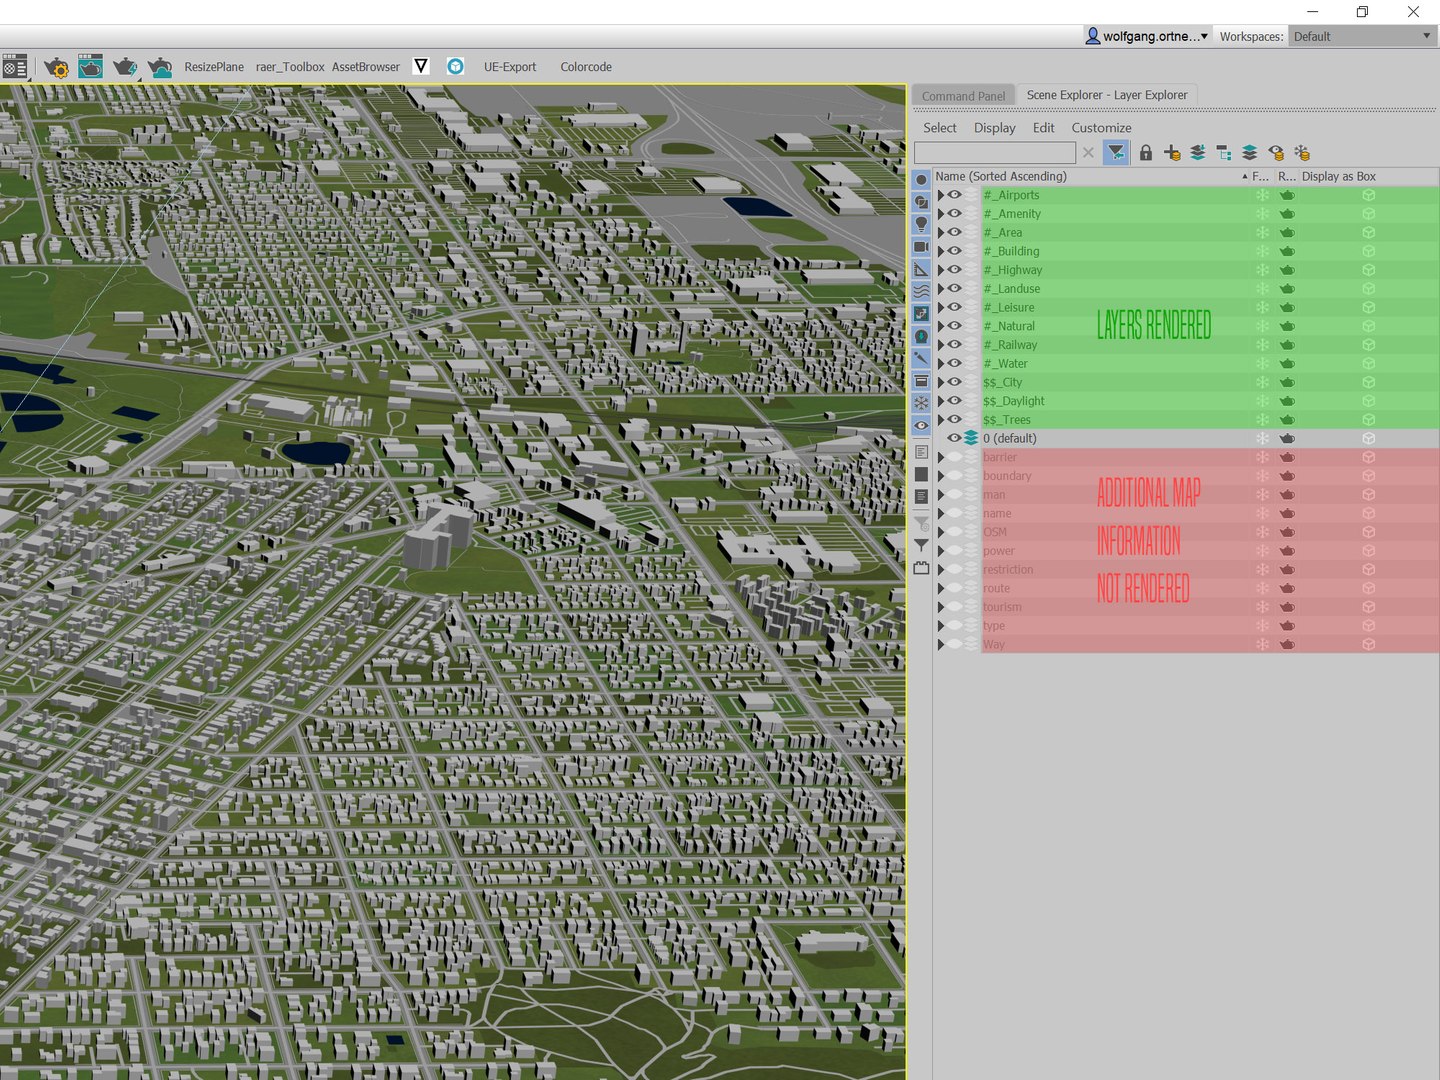This screenshot has width=1440, height=1080.
Task: Click the Render Production teapot-lightning icon
Action: [x=125, y=67]
